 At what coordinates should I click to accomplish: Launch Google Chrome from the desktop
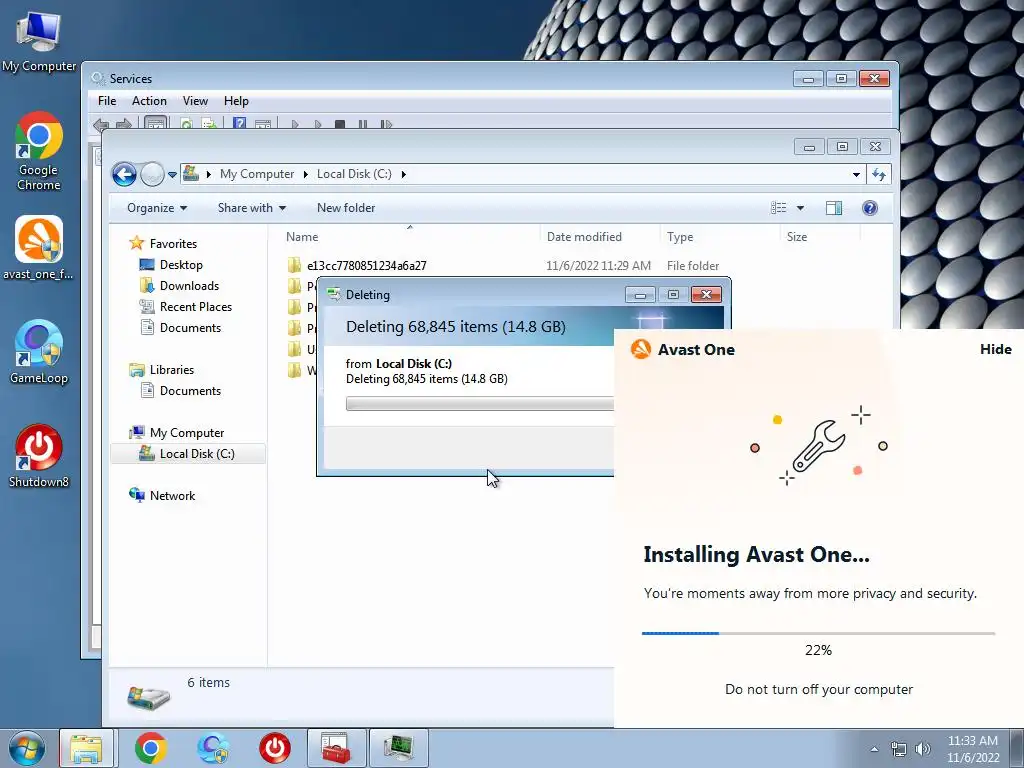click(x=39, y=151)
